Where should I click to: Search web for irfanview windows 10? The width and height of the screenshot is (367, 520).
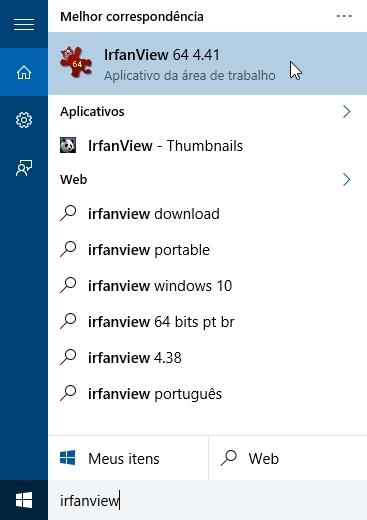point(207,286)
